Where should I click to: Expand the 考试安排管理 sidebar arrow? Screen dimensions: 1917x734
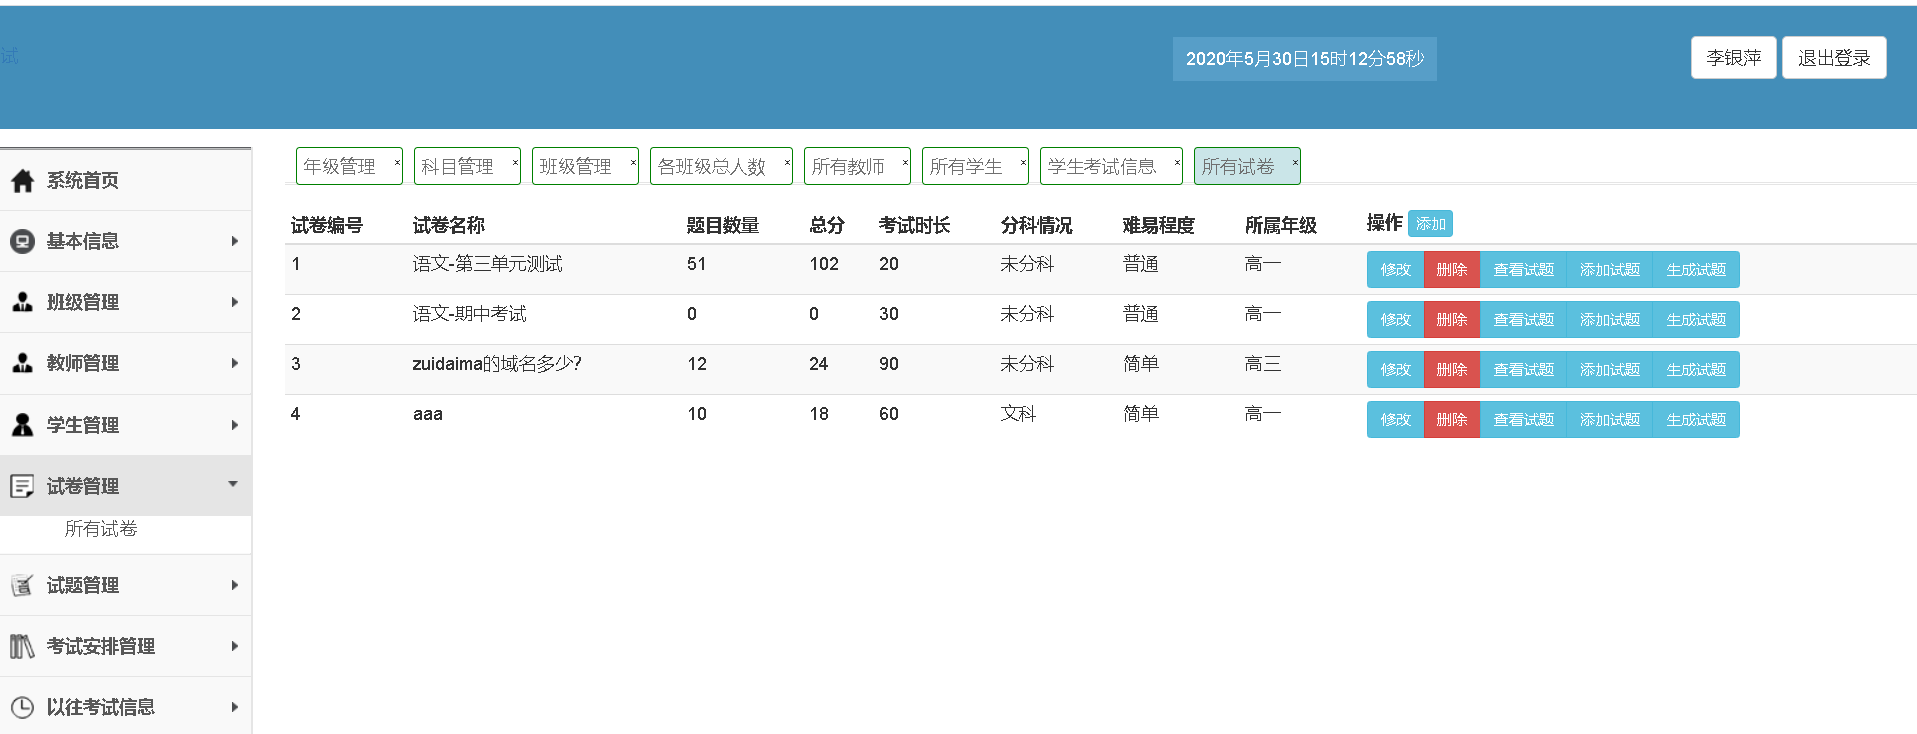pyautogui.click(x=234, y=646)
